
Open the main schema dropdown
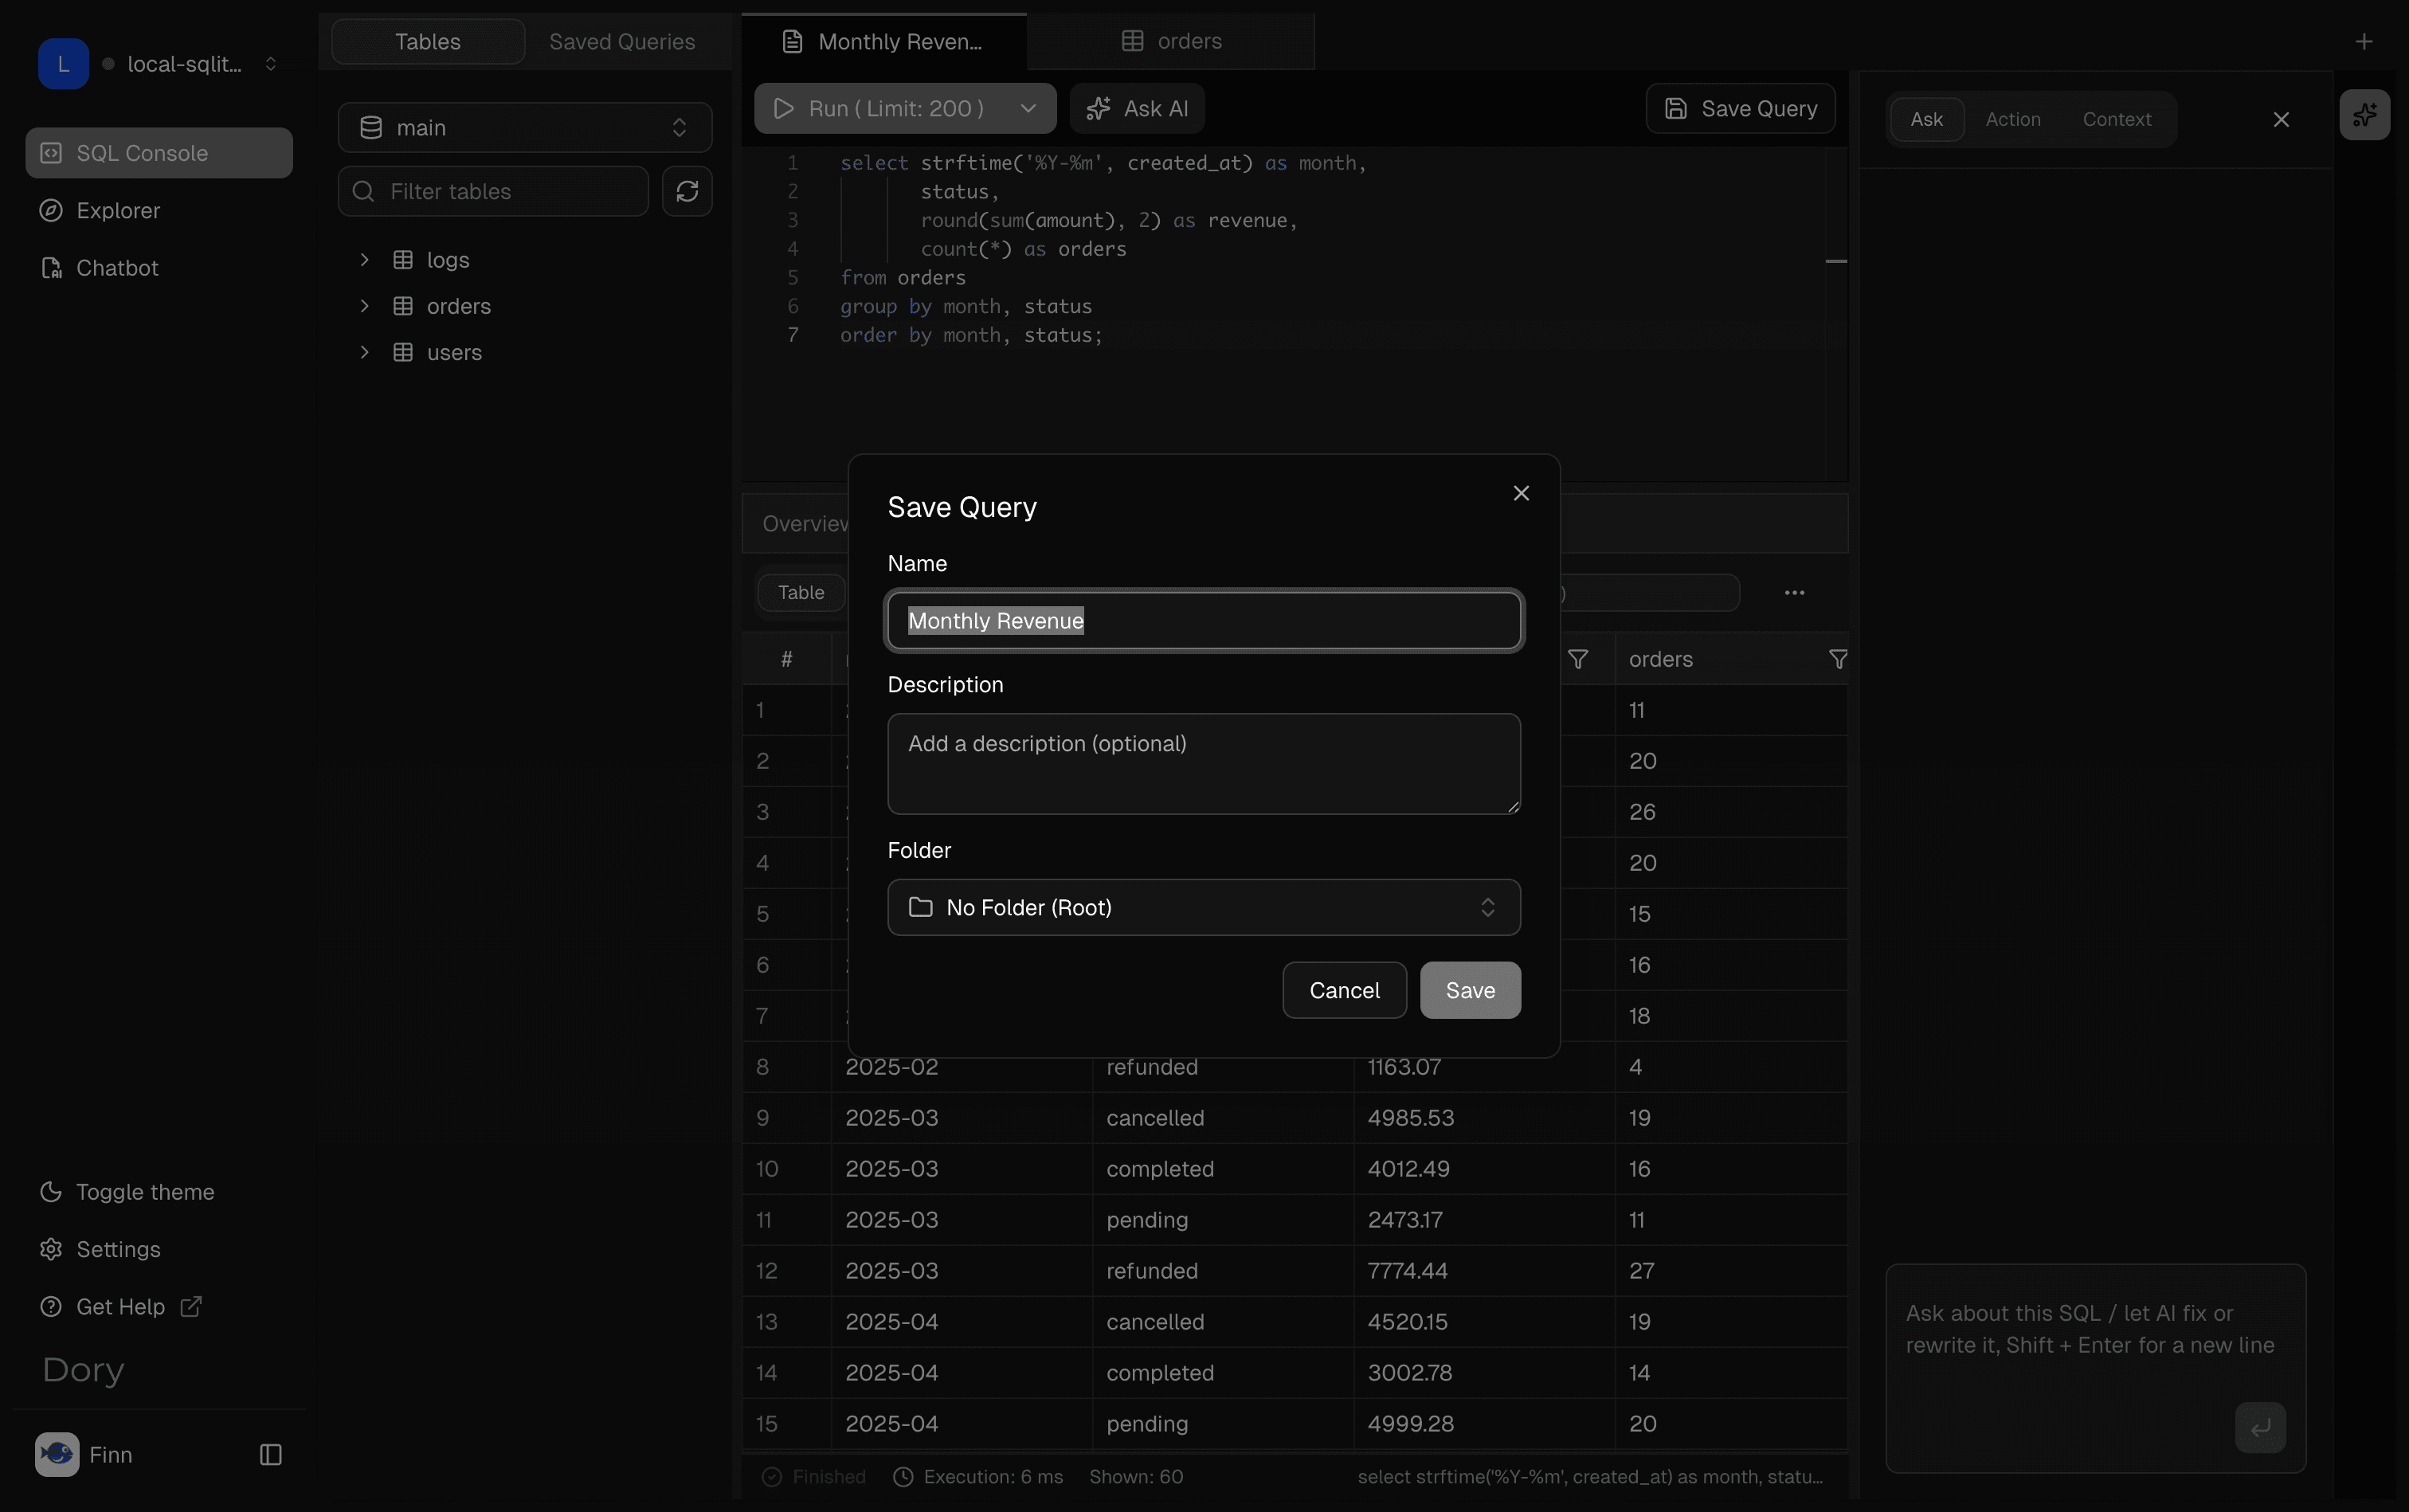pos(525,128)
